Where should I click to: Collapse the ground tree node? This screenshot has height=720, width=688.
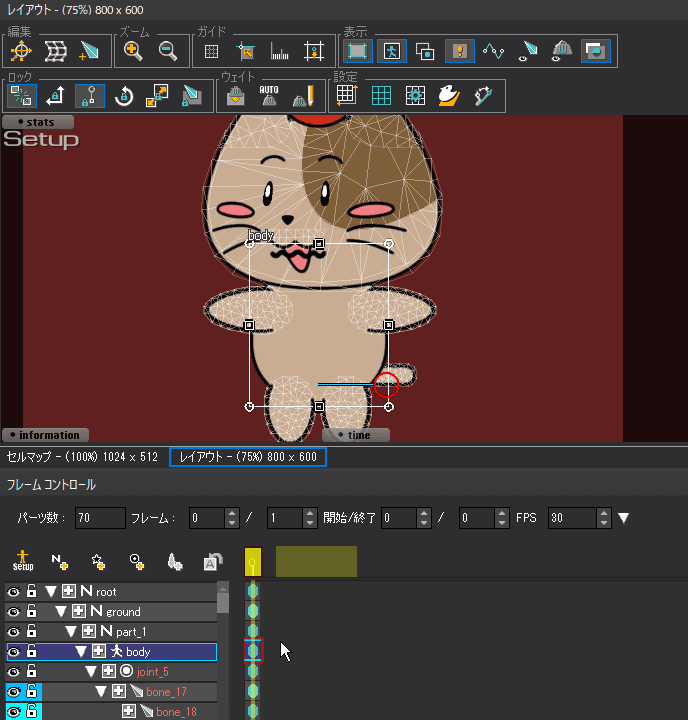tap(61, 612)
